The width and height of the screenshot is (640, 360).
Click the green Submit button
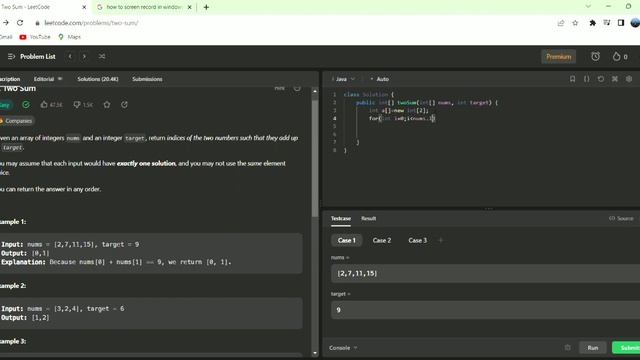click(x=627, y=348)
